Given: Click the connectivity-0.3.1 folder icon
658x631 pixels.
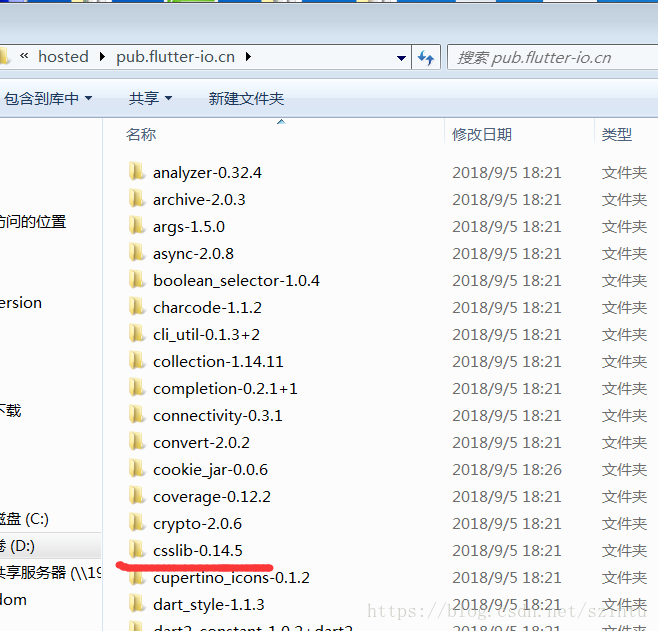Looking at the screenshot, I should pyautogui.click(x=137, y=415).
